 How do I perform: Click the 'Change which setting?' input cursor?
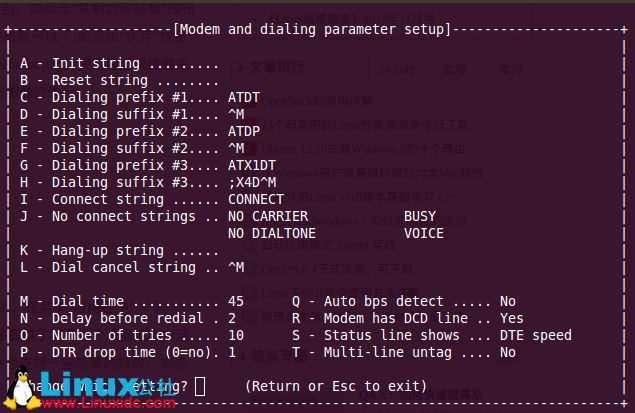pos(200,386)
